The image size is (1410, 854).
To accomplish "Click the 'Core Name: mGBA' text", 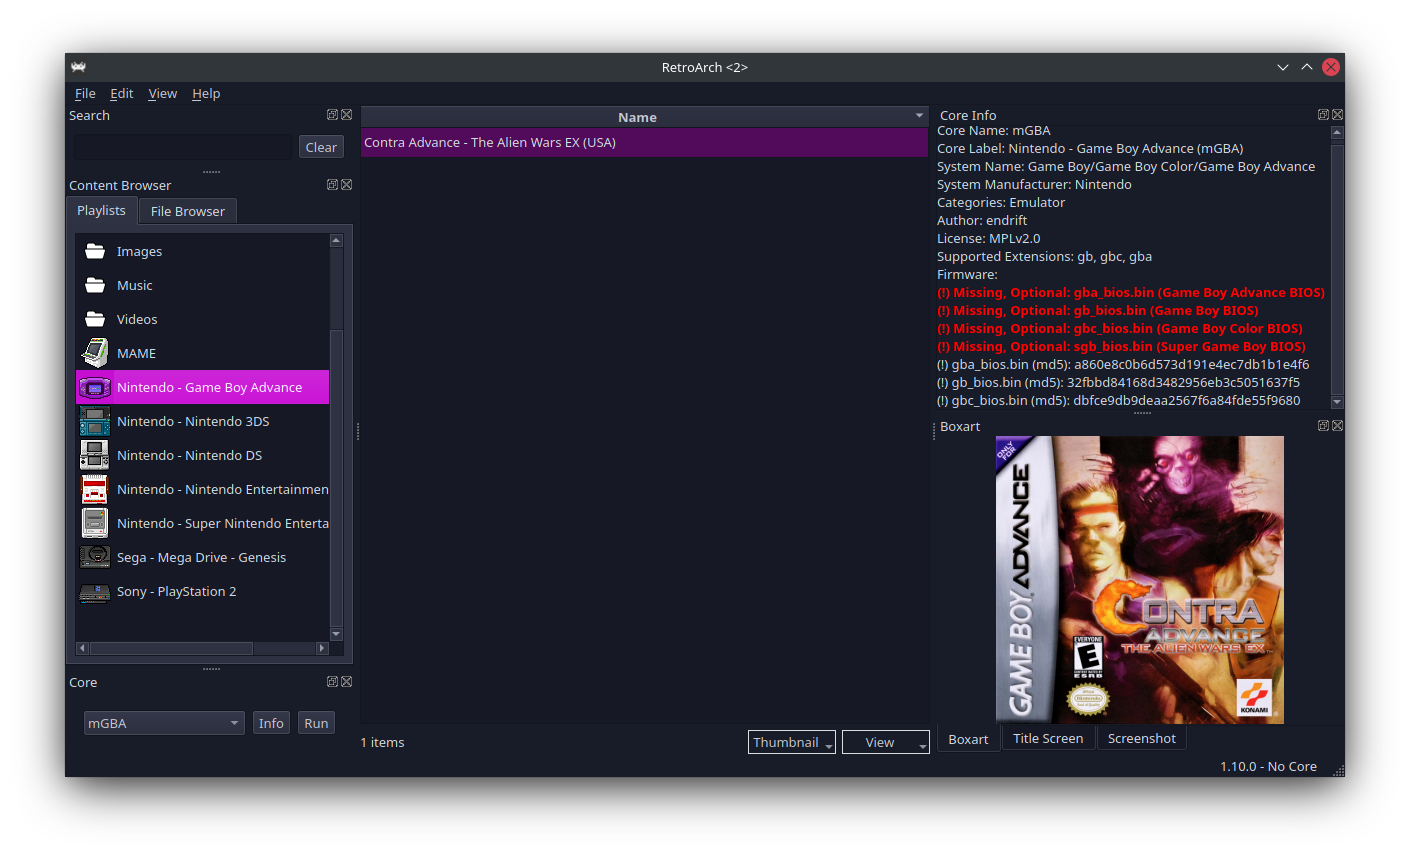I will pyautogui.click(x=994, y=130).
